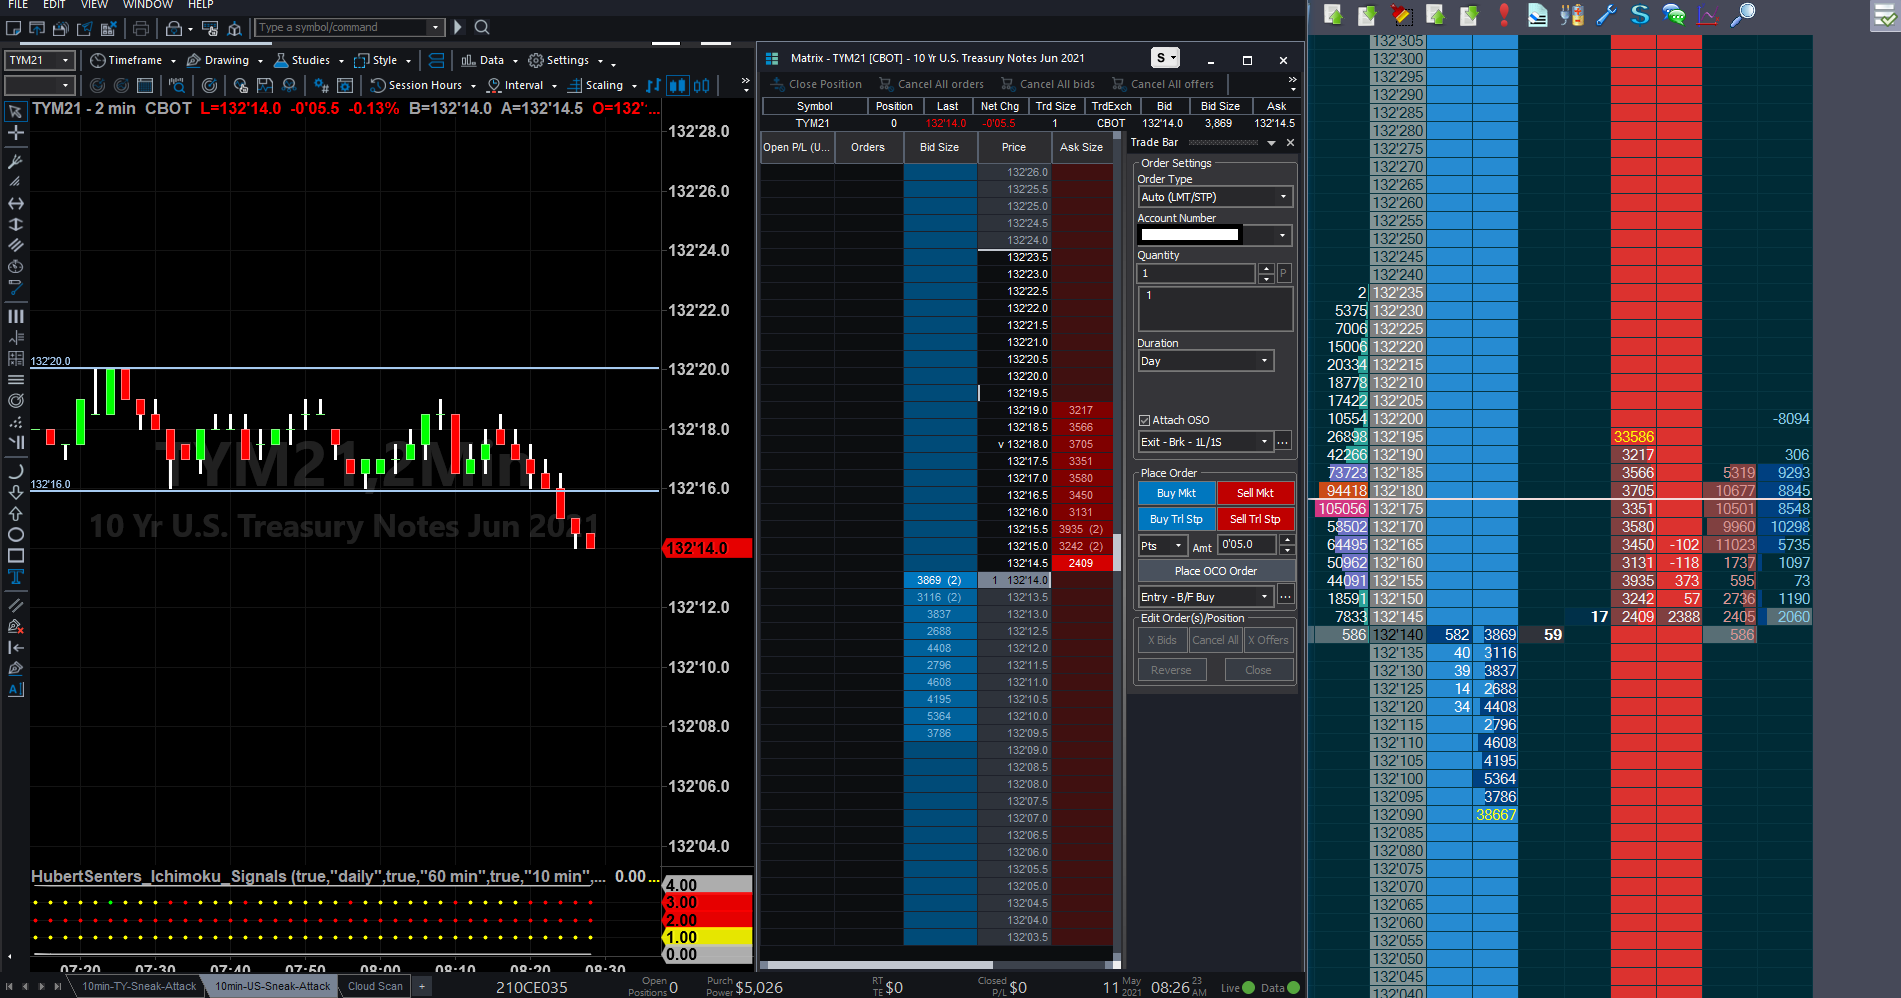The width and height of the screenshot is (1901, 998).
Task: Select the pointer tool in drawing toolbar
Action: 15,112
